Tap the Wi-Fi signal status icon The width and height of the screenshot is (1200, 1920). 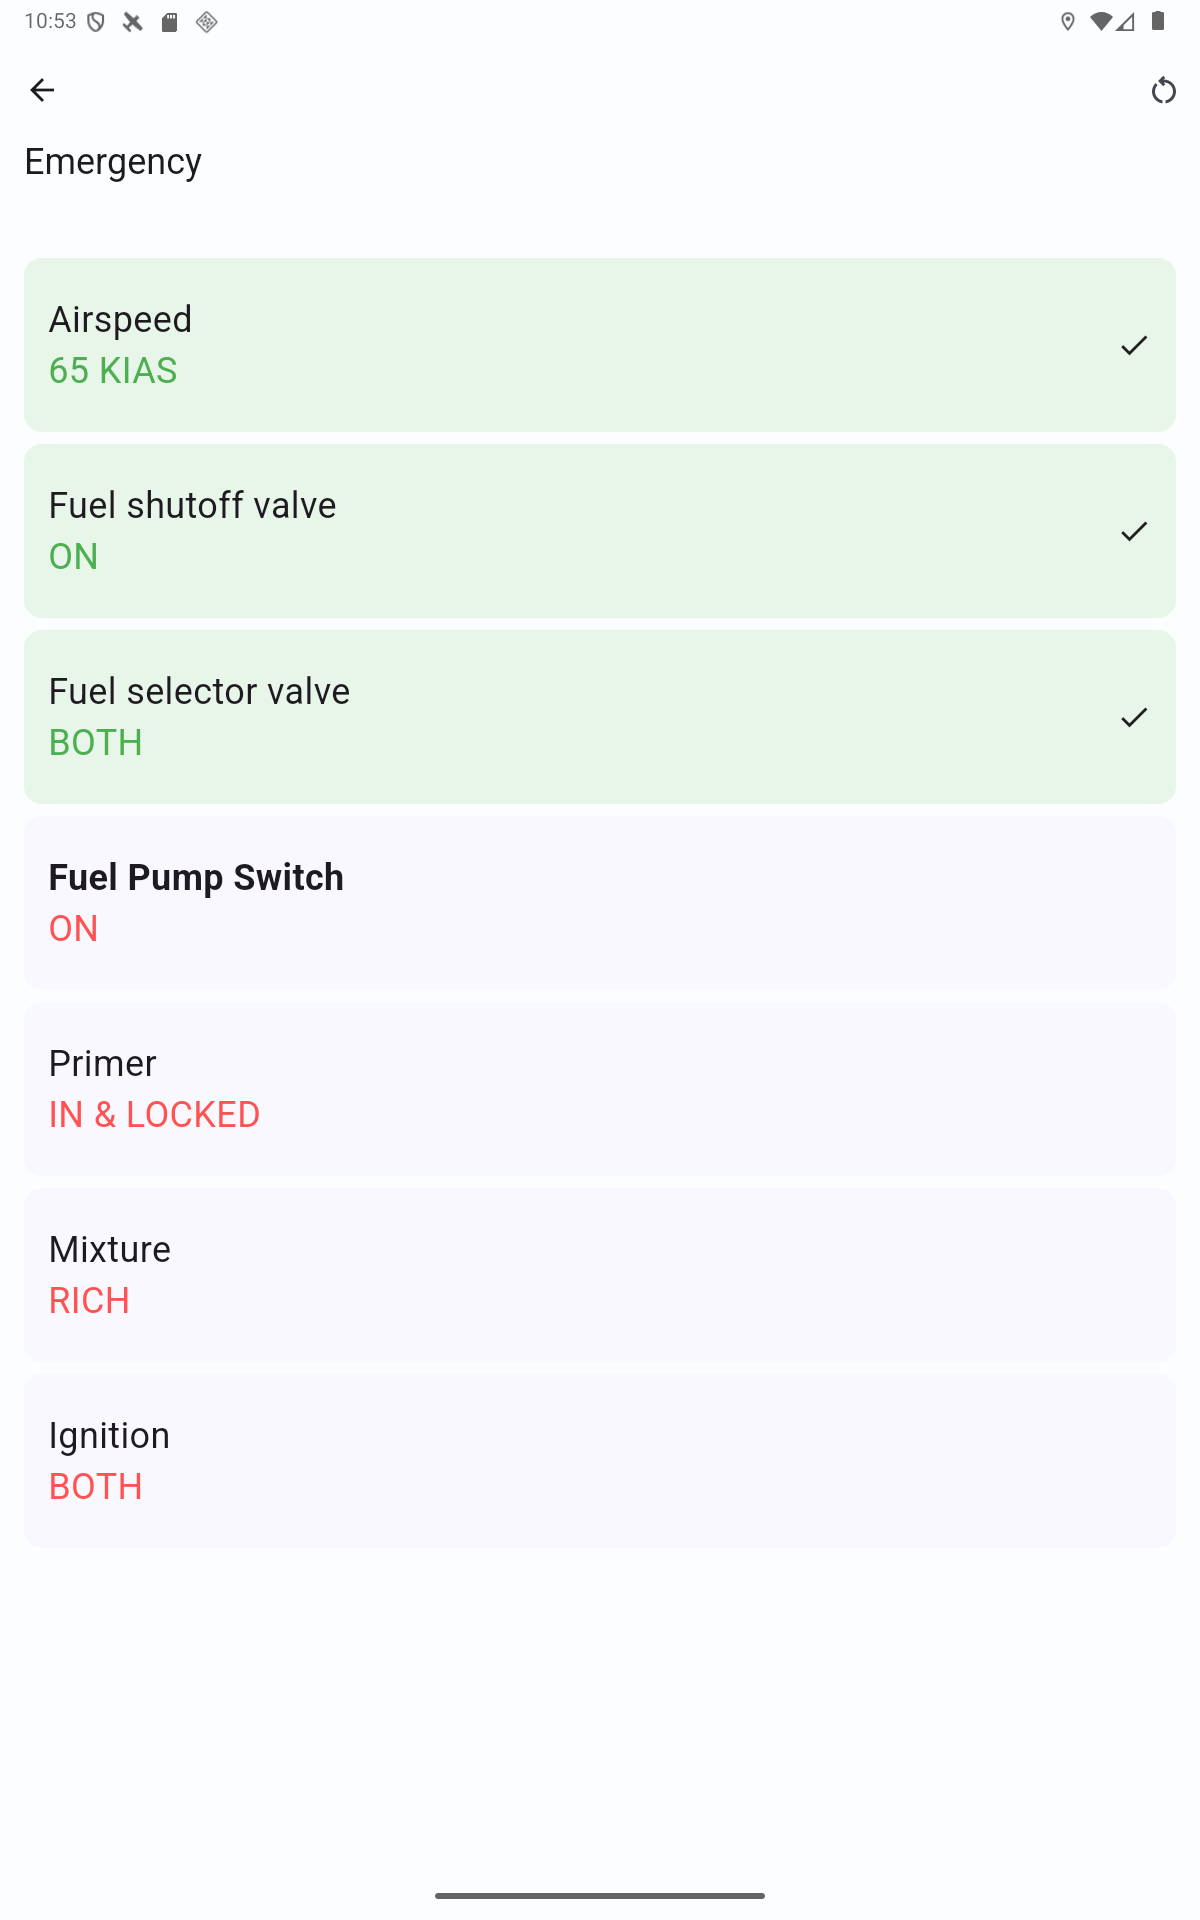pyautogui.click(x=1101, y=22)
